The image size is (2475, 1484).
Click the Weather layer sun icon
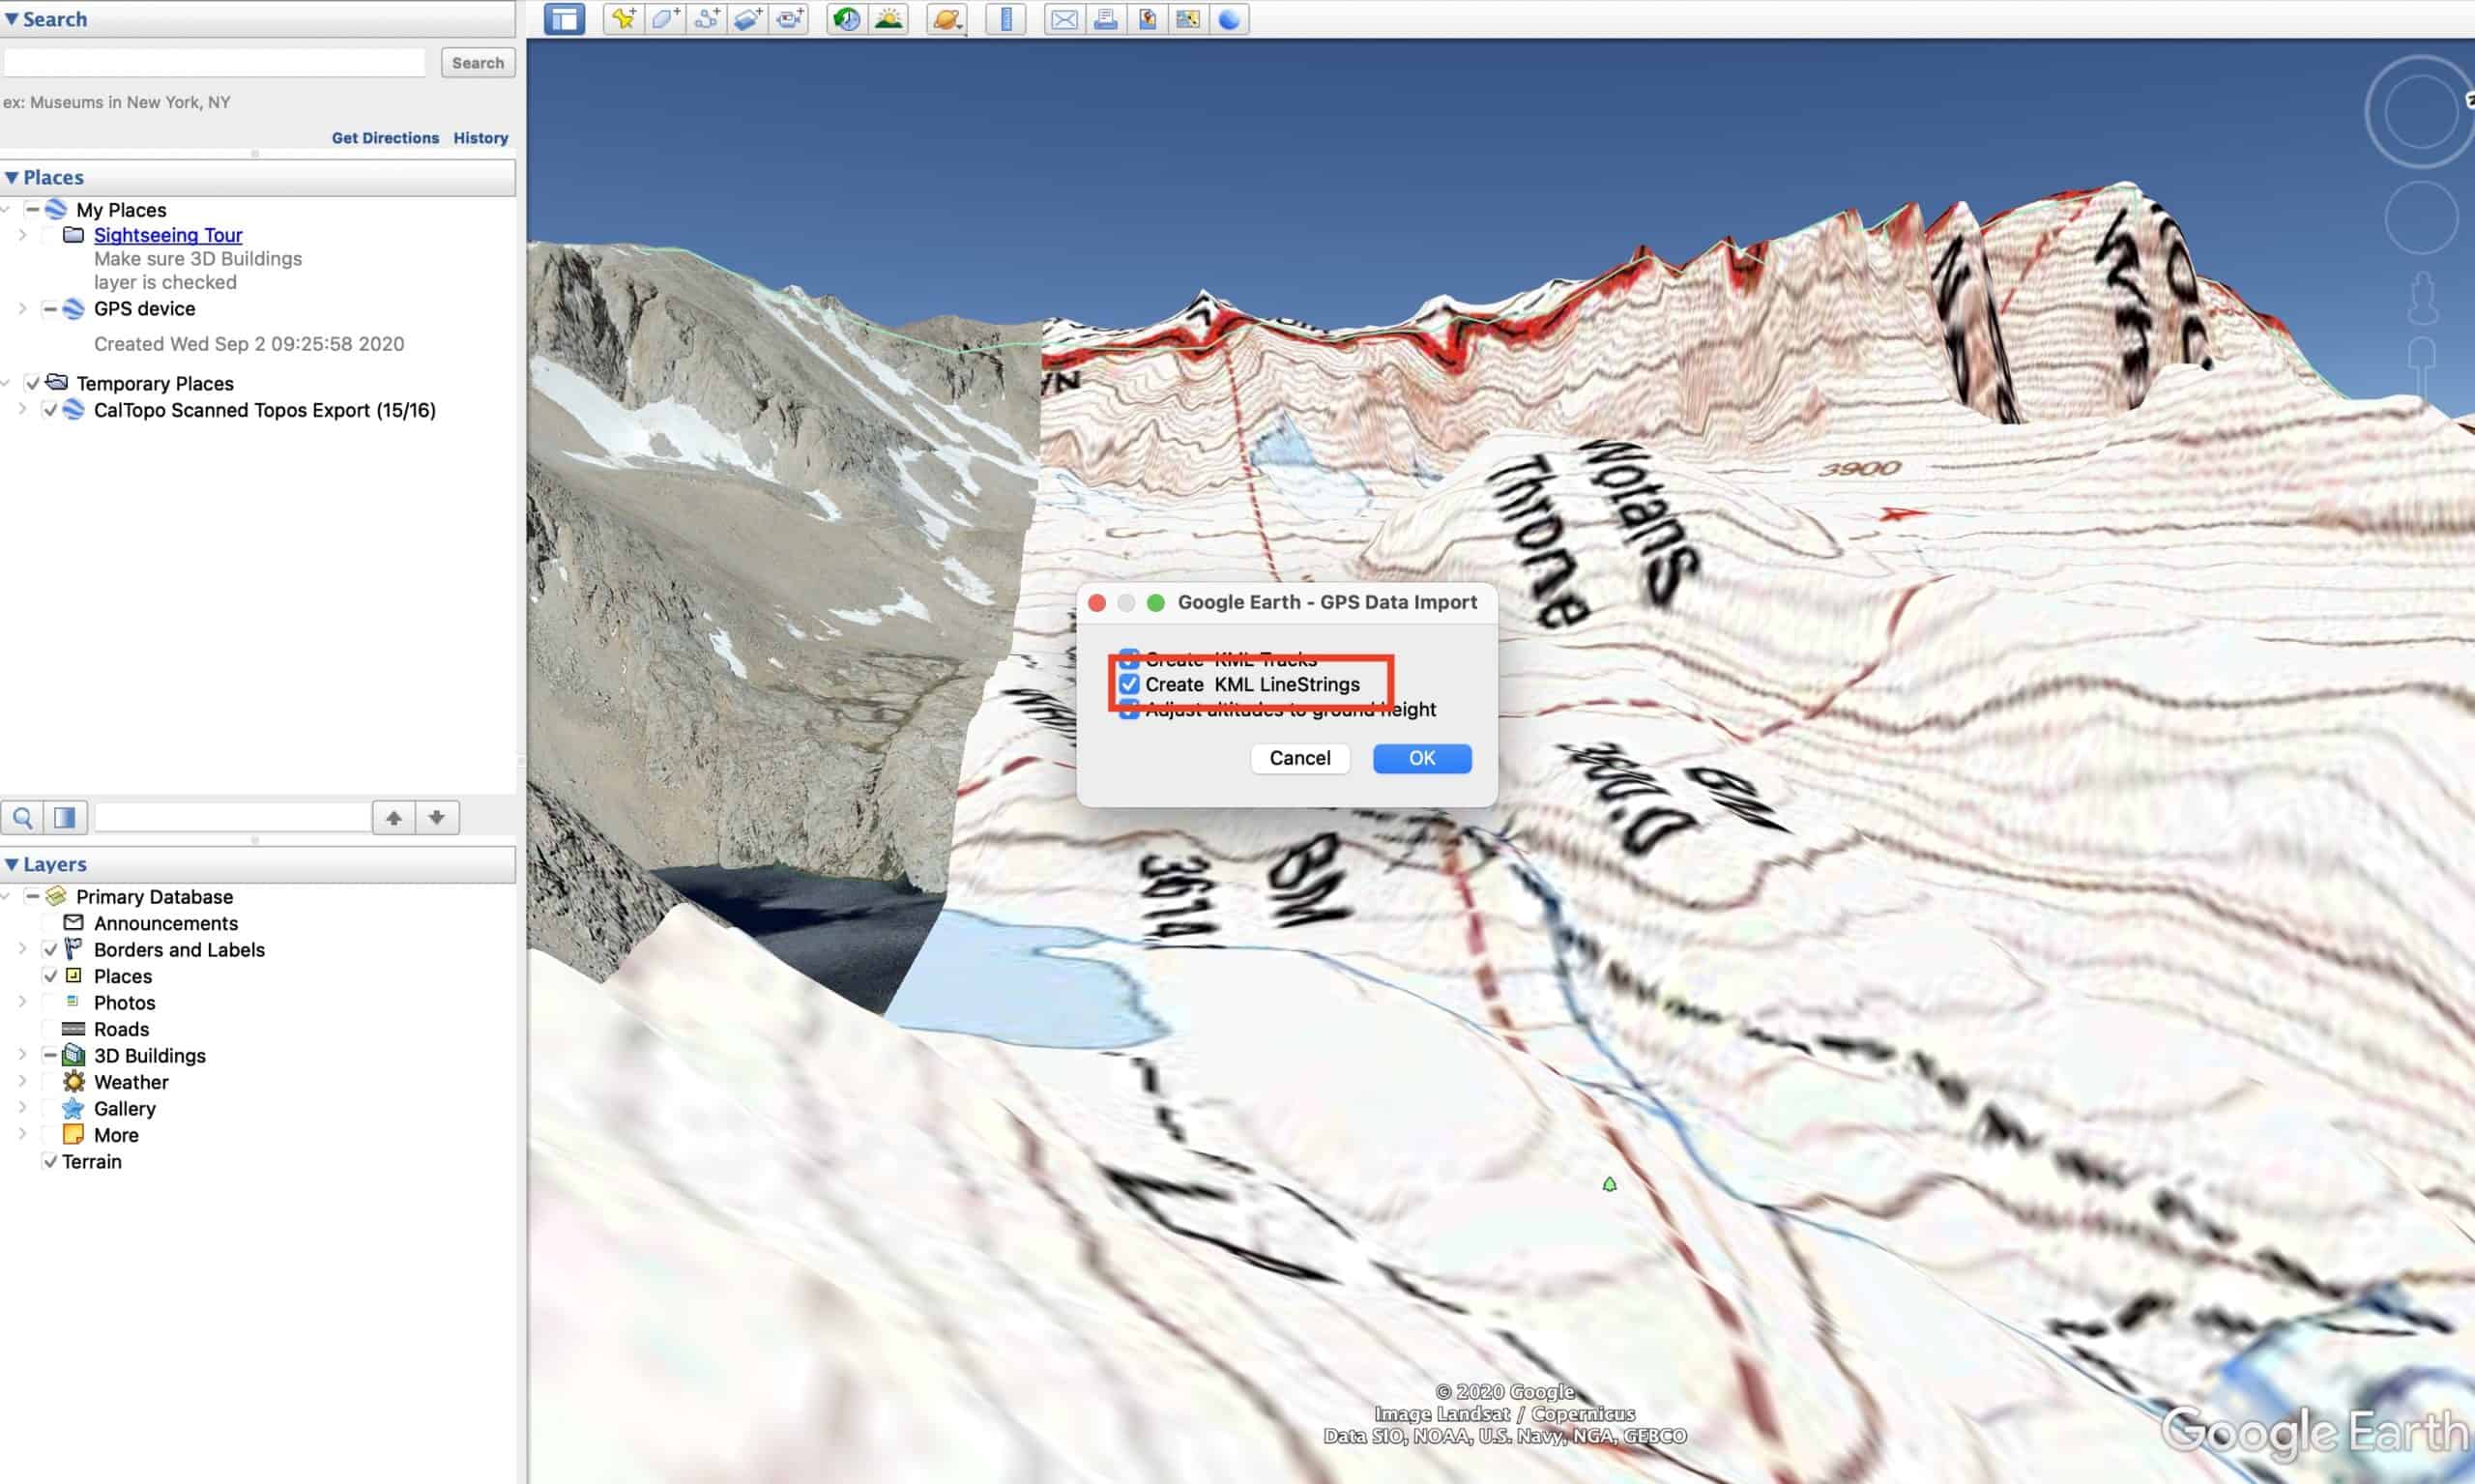click(x=73, y=1081)
